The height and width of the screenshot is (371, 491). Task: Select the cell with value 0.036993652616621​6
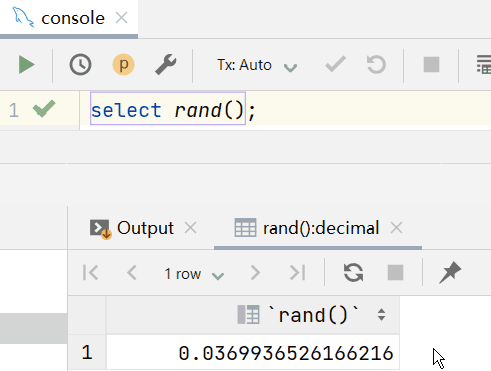point(253,353)
